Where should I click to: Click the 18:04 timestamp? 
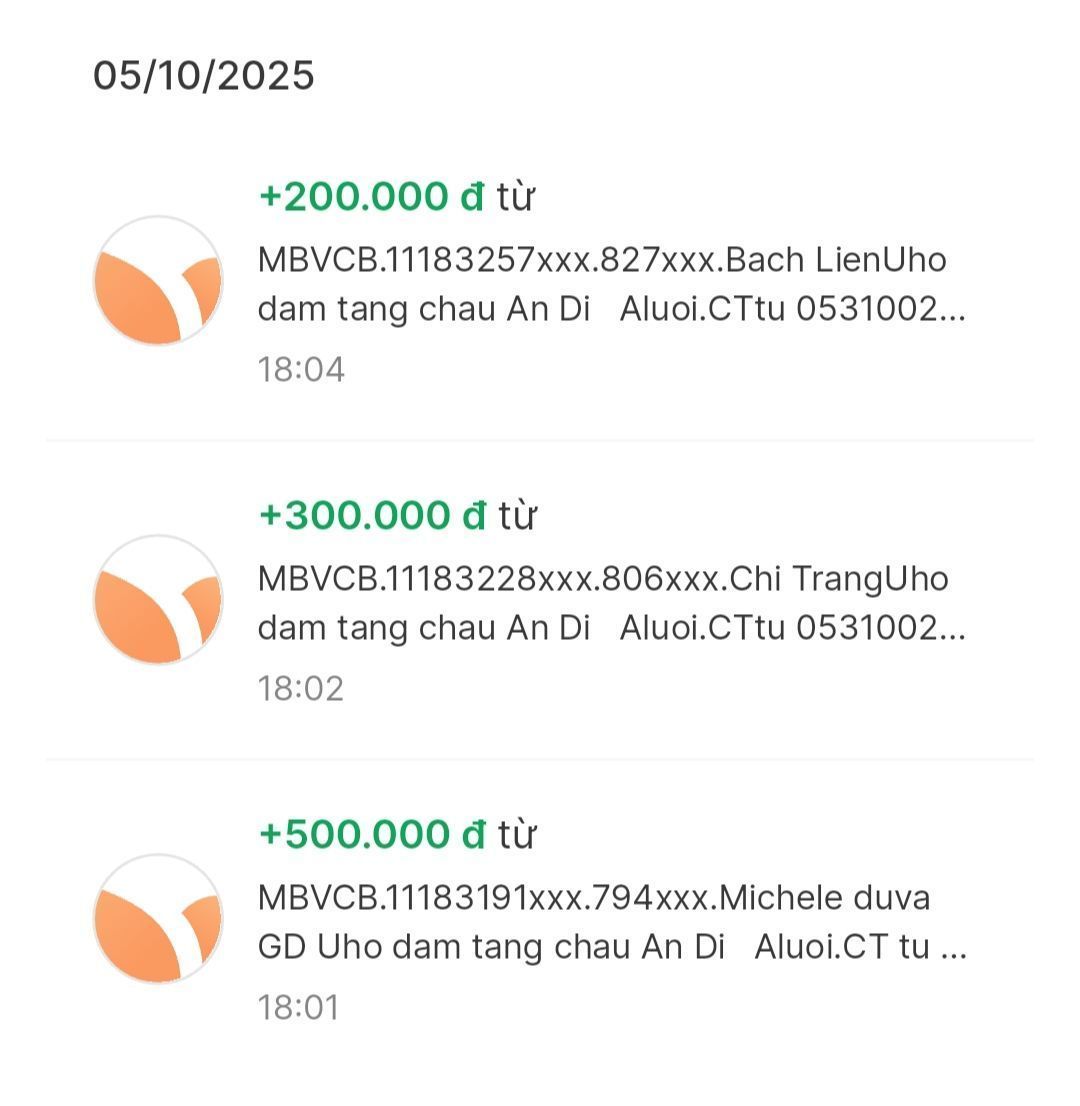301,370
